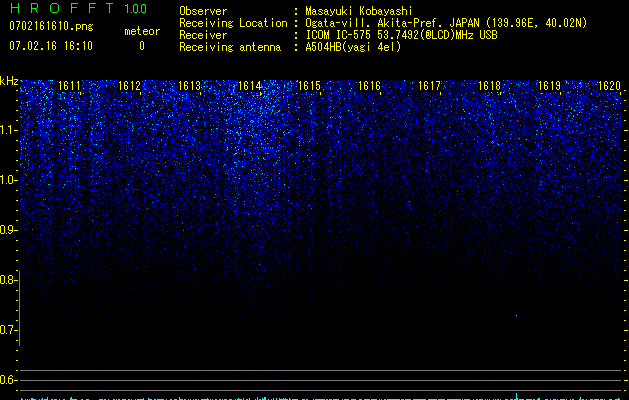Click the 1617 time marker
Image resolution: width=629 pixels, height=400 pixels.
tap(429, 86)
